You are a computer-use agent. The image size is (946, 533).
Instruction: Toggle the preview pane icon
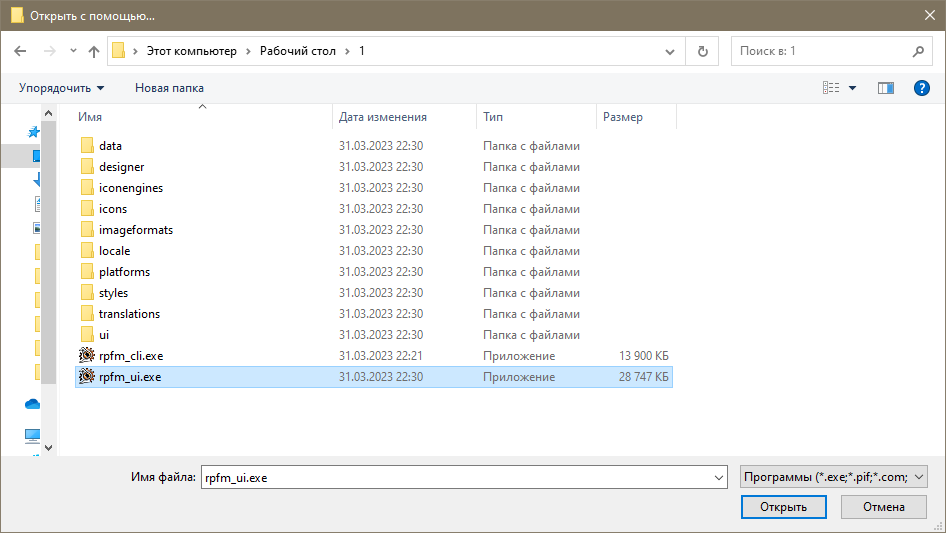885,88
